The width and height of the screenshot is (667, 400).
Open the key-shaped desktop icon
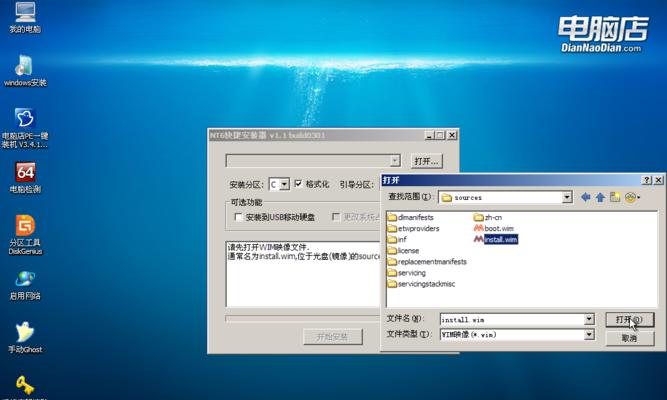pos(25,386)
